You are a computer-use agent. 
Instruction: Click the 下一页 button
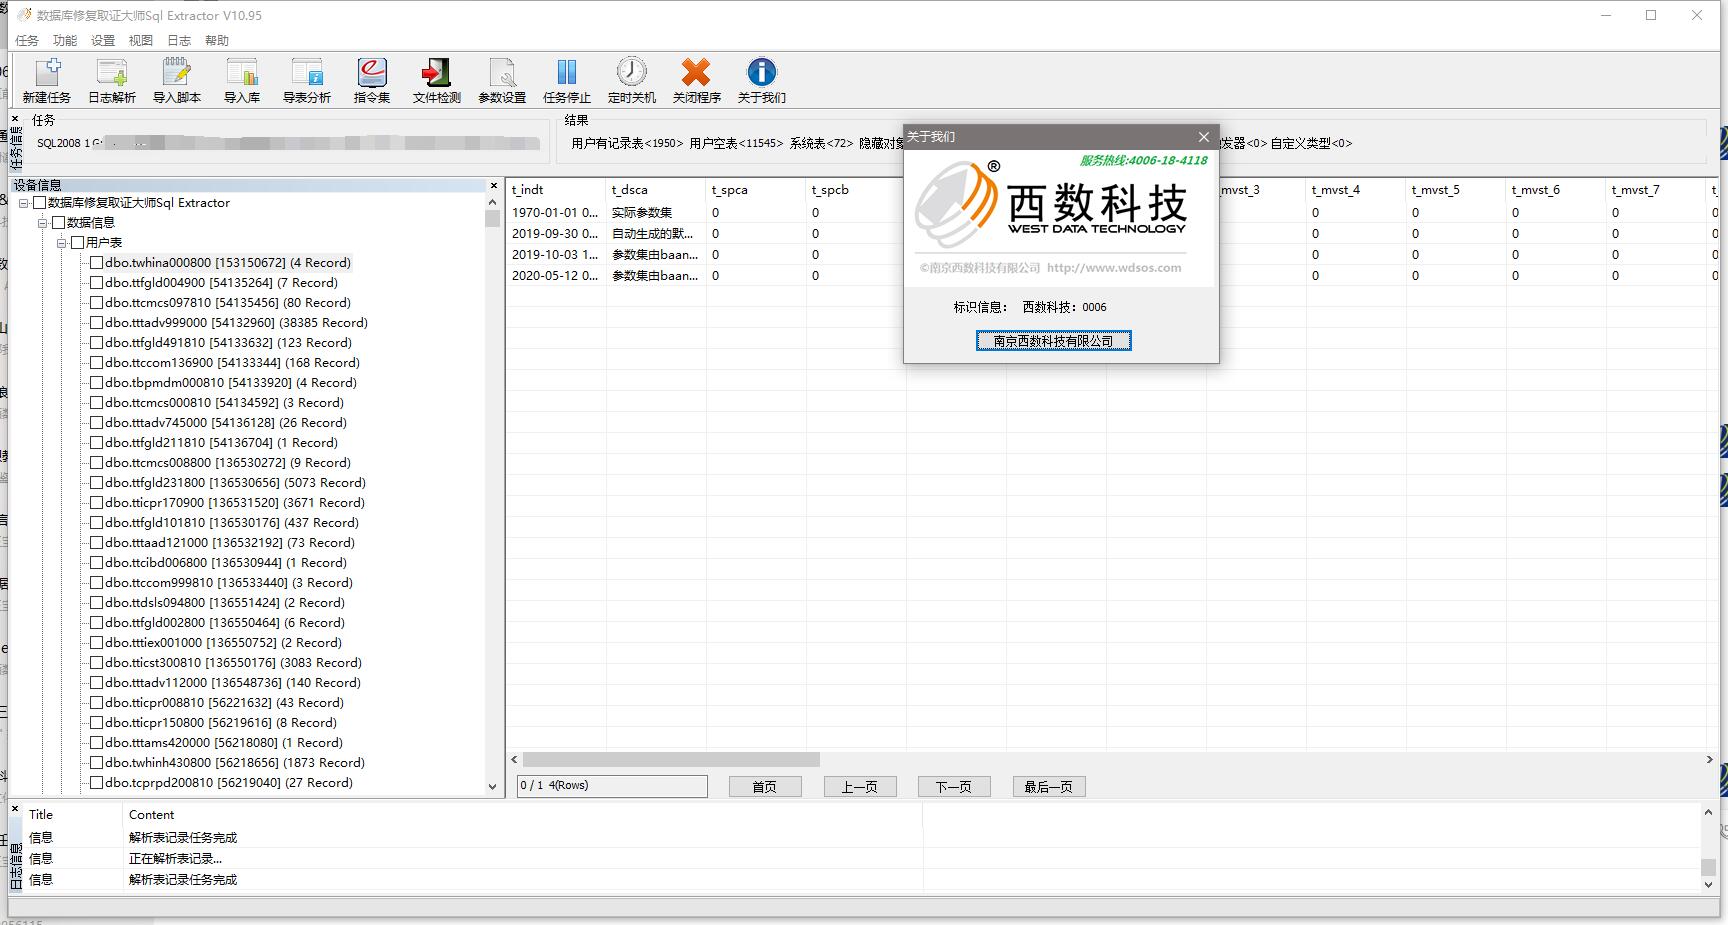click(954, 787)
